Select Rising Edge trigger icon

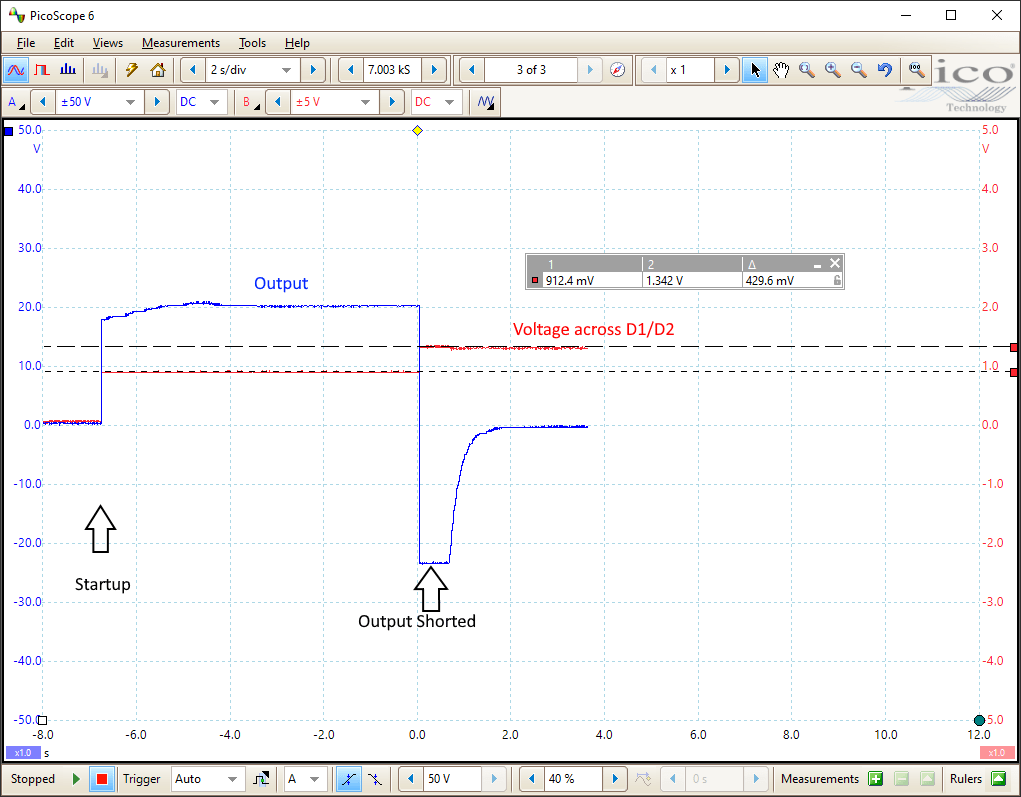tap(349, 779)
